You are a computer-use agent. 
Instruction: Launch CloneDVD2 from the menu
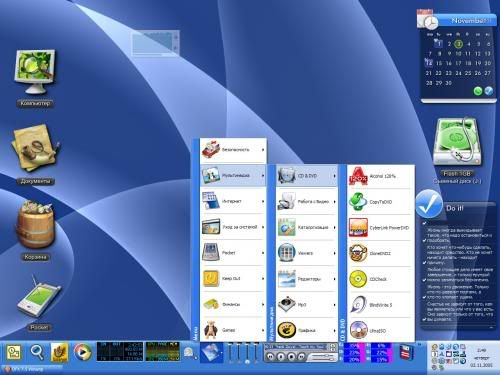coord(381,253)
